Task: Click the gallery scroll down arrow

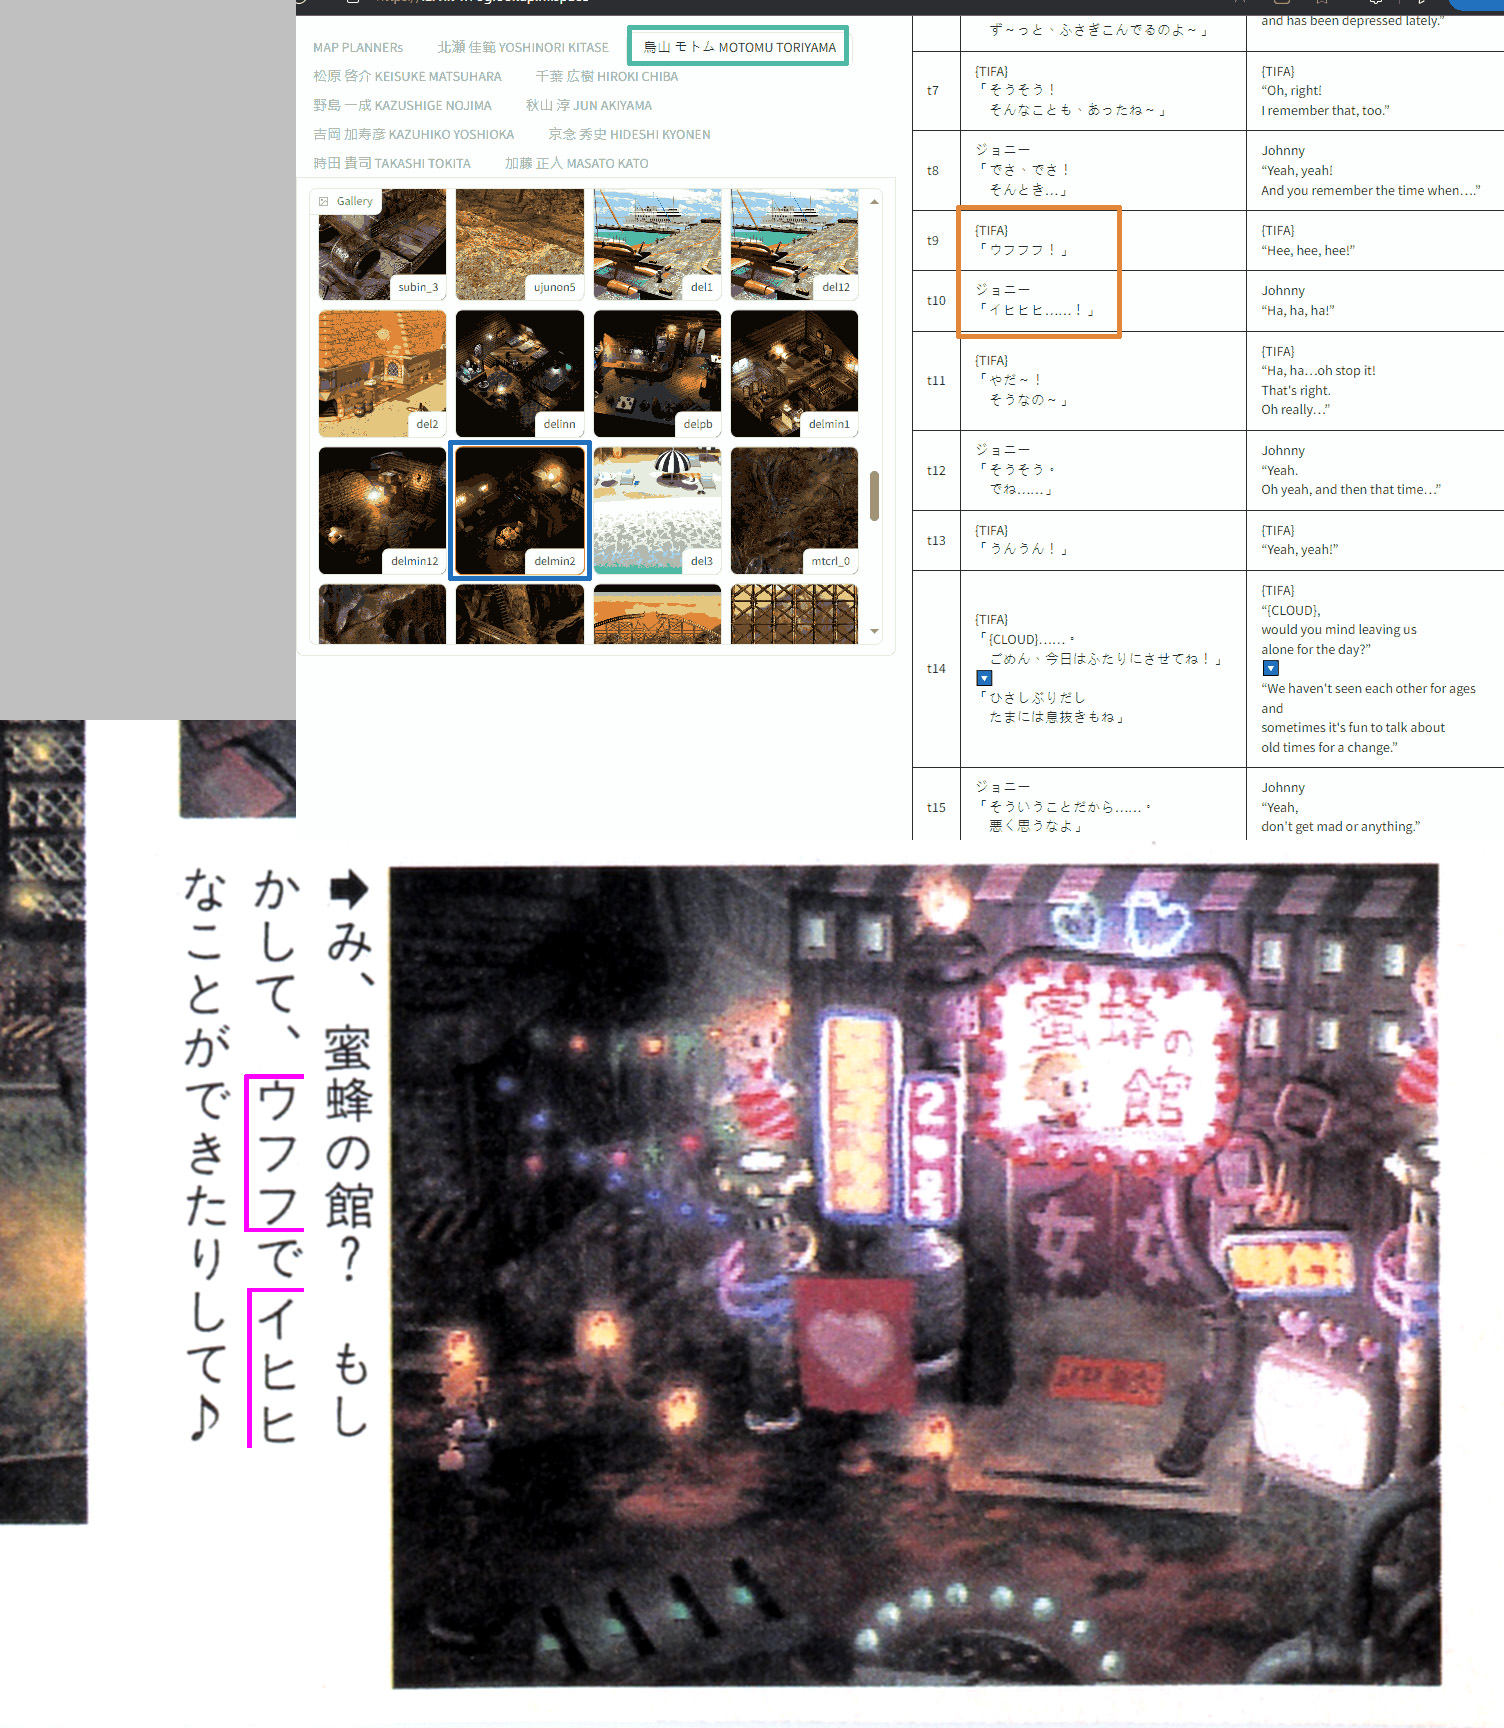Action: coord(875,631)
